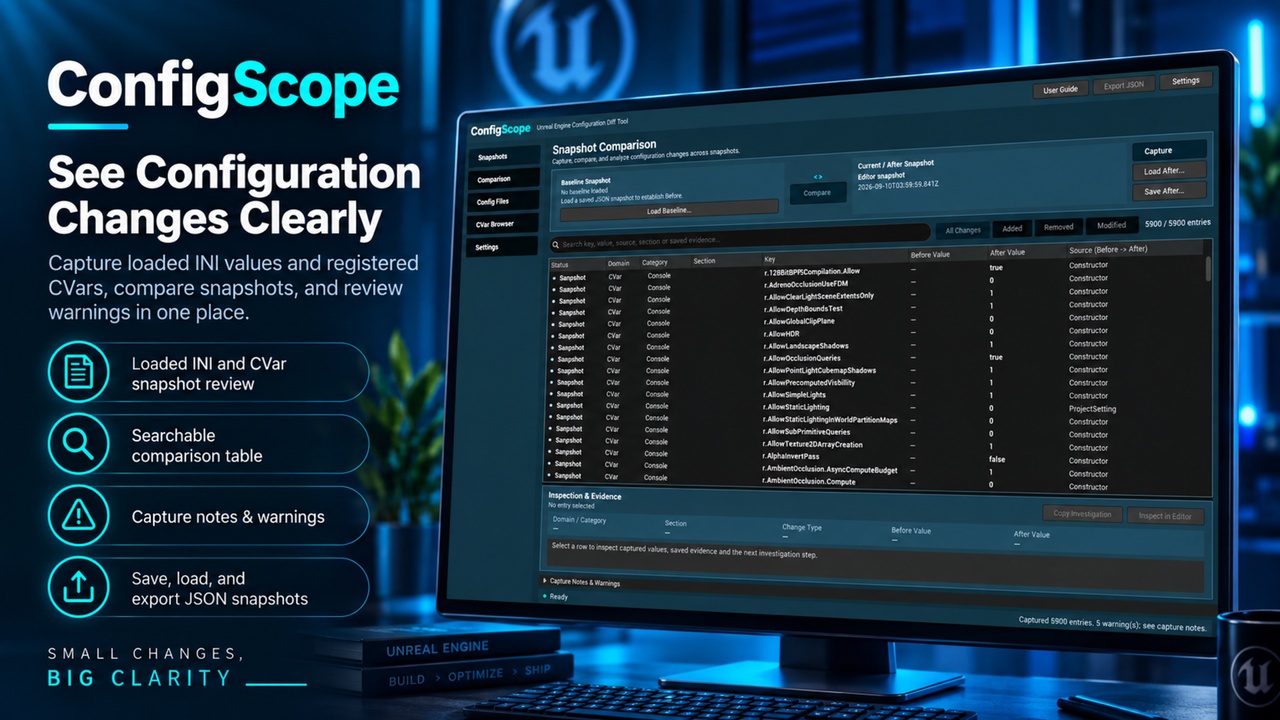Open the User Guide

pyautogui.click(x=1060, y=89)
